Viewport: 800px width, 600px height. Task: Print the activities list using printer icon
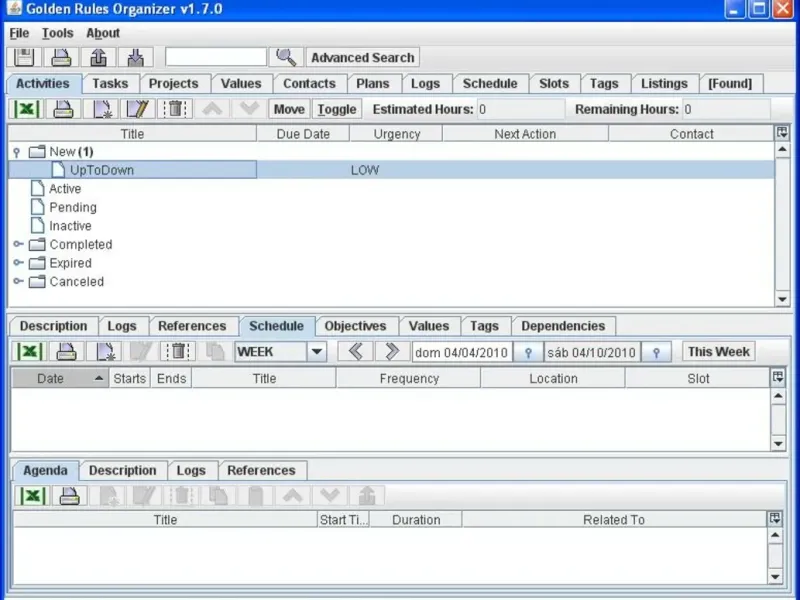pos(63,109)
